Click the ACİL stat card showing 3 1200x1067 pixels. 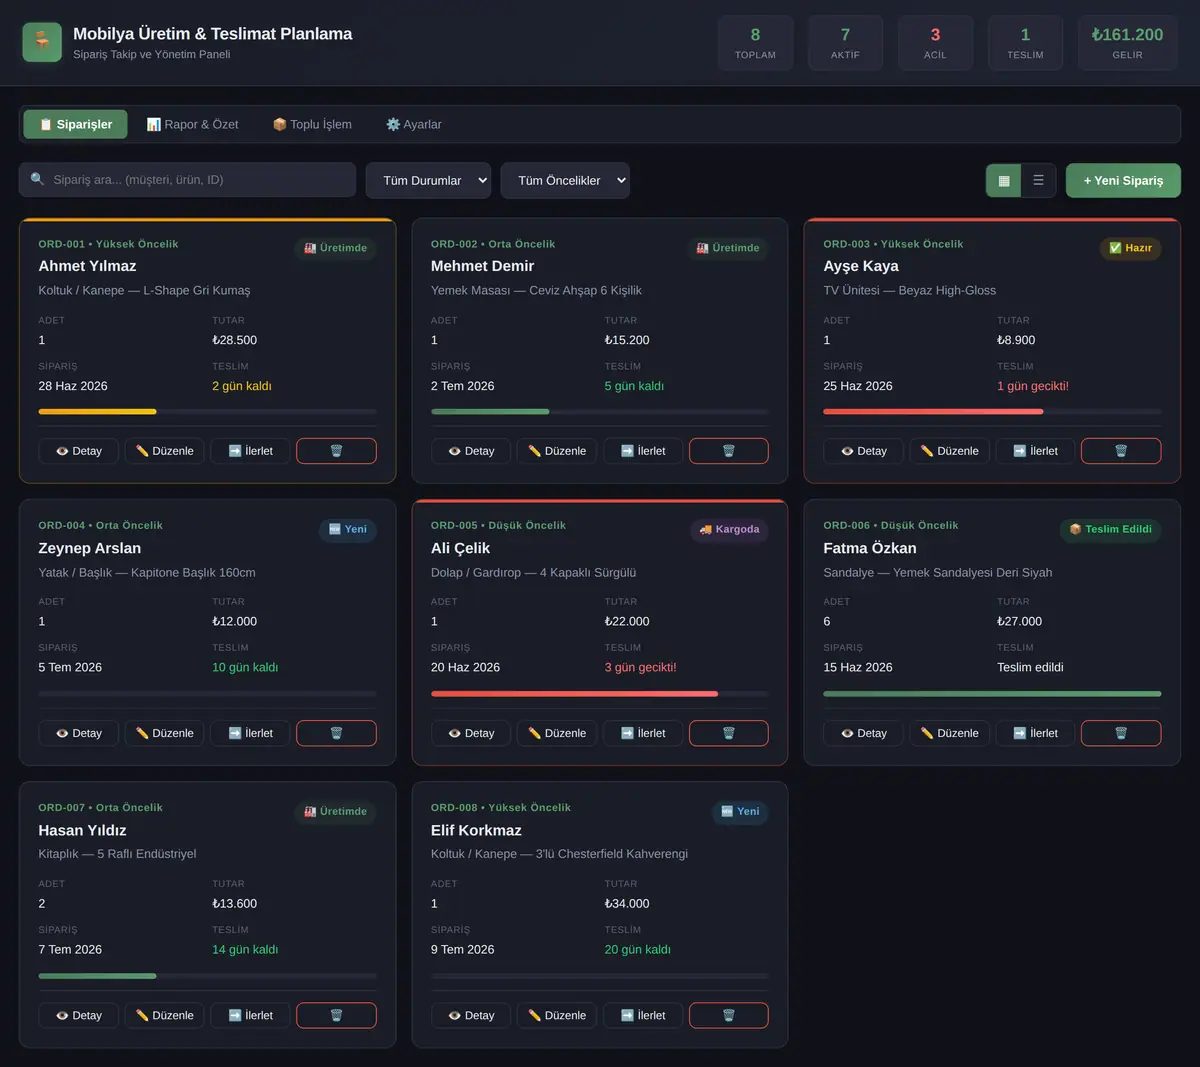935,43
